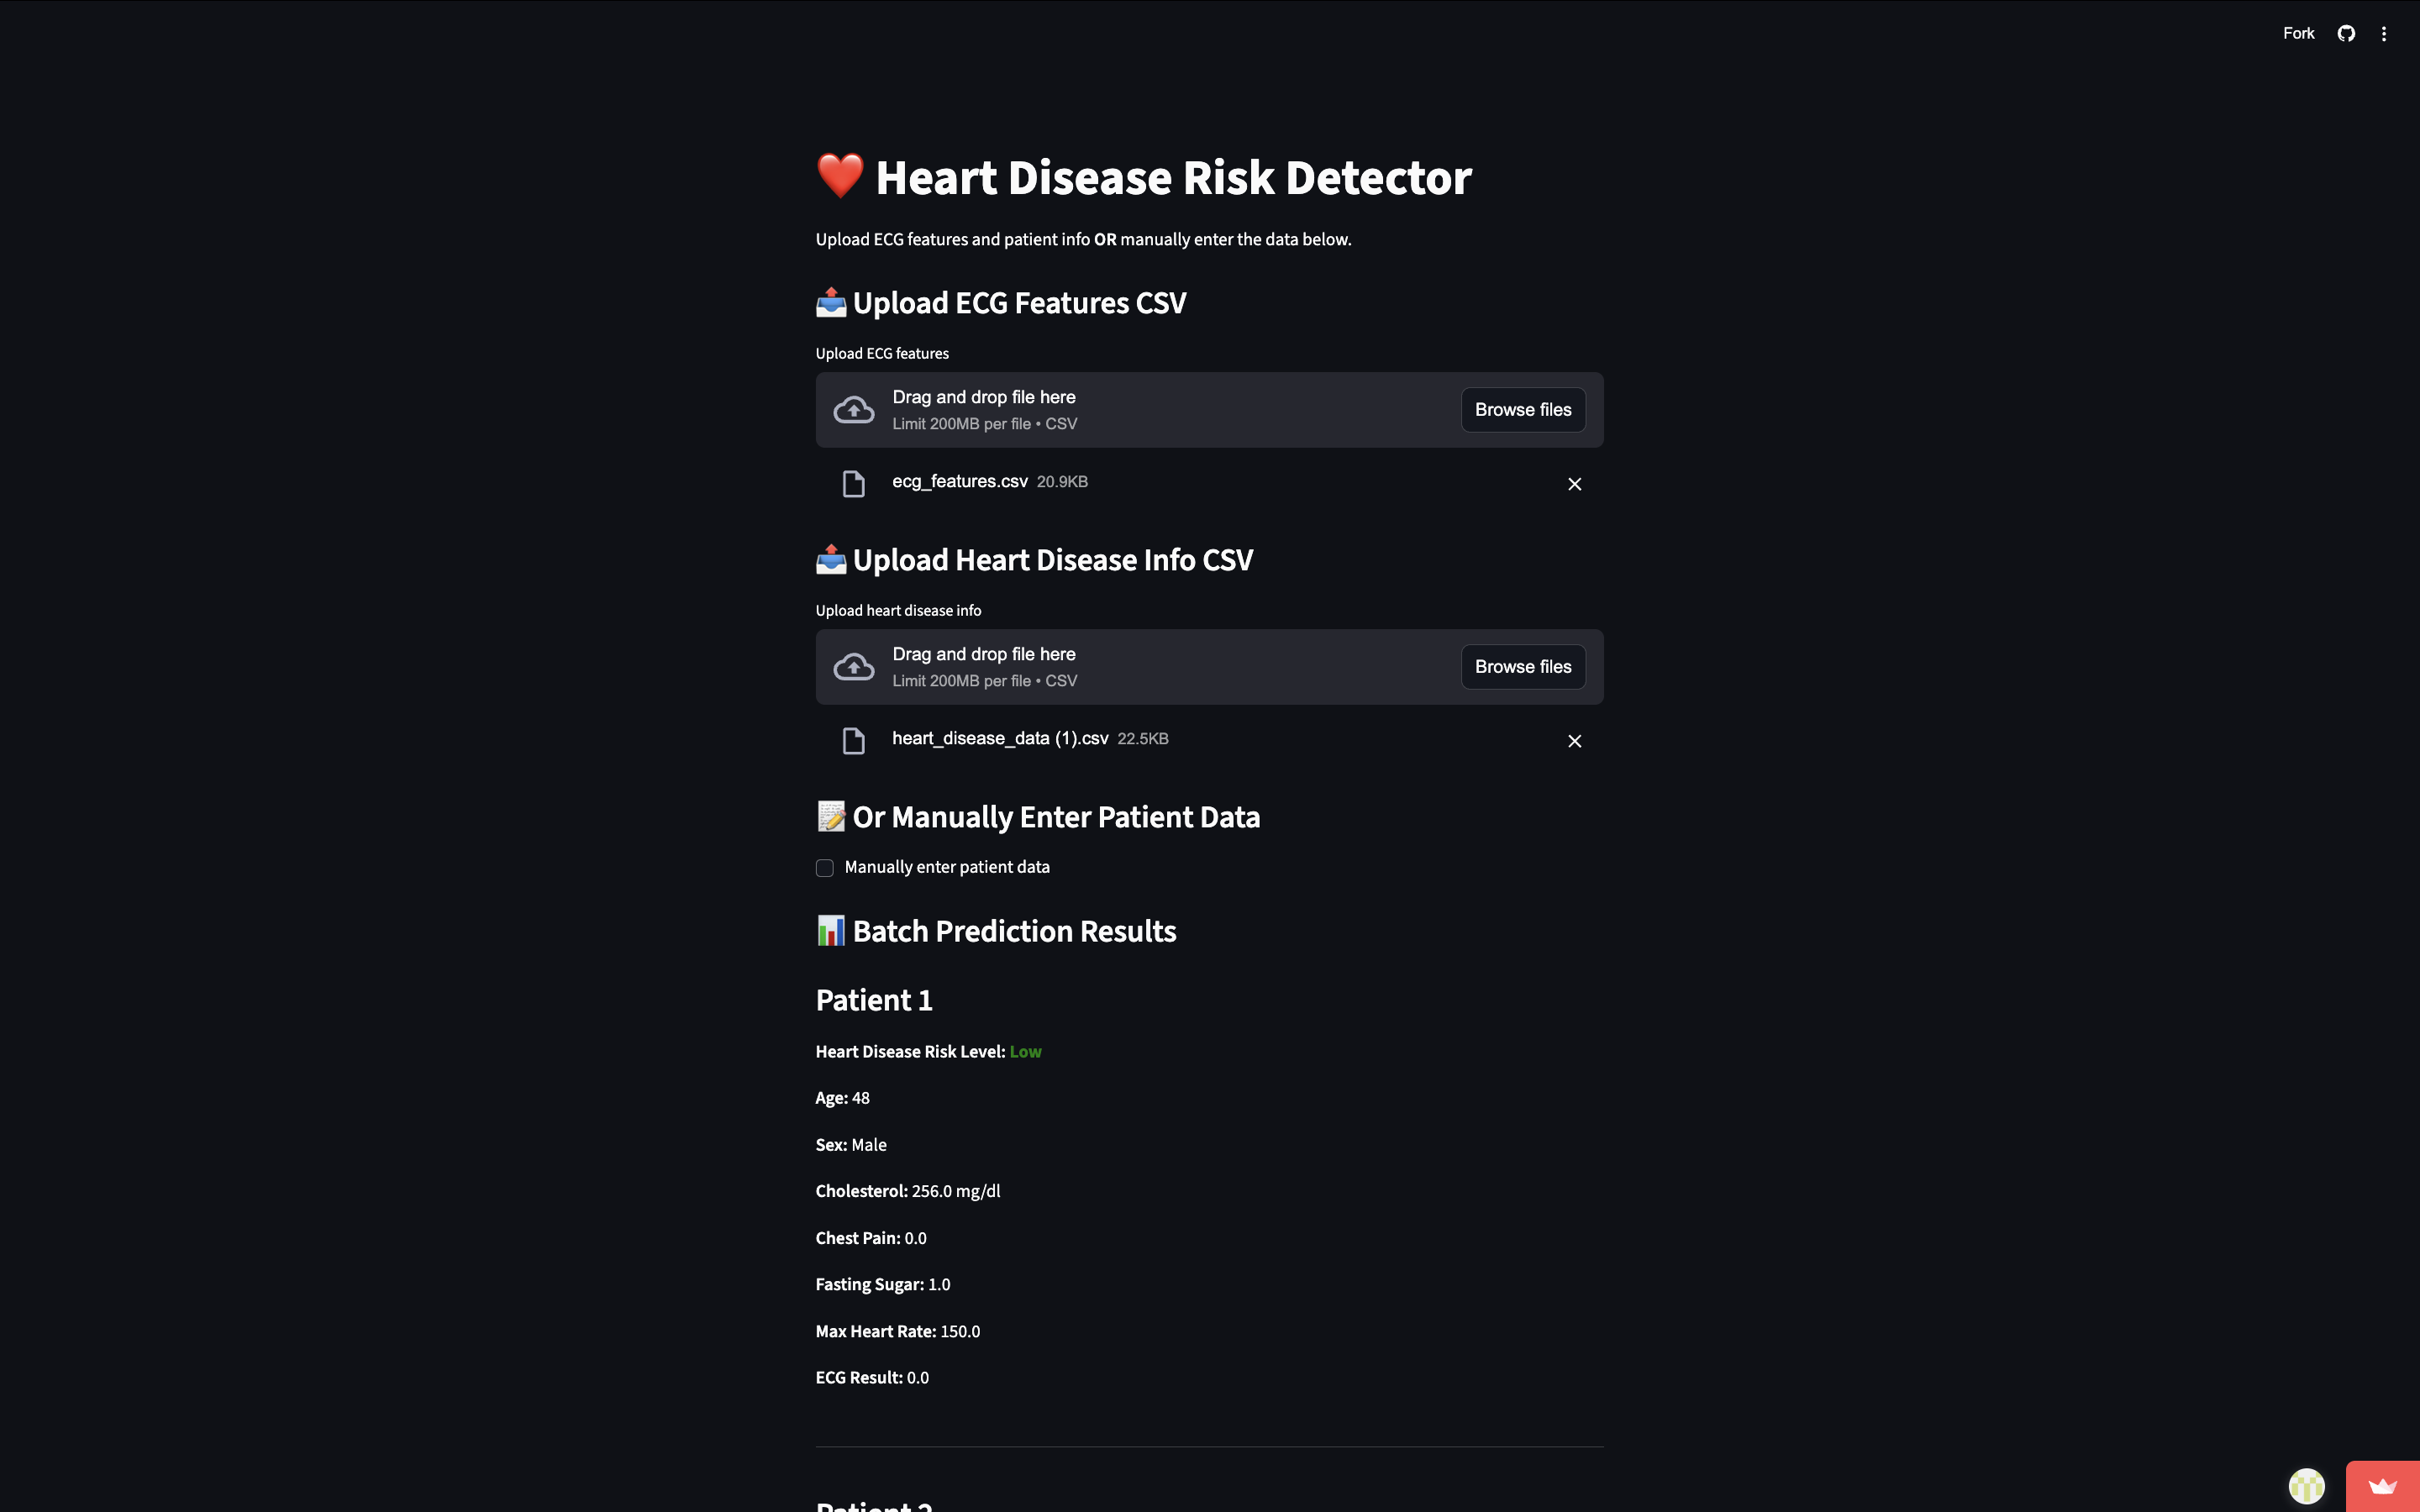Image resolution: width=2420 pixels, height=1512 pixels.
Task: Click Browse files under Upload ECG features
Action: (1522, 409)
